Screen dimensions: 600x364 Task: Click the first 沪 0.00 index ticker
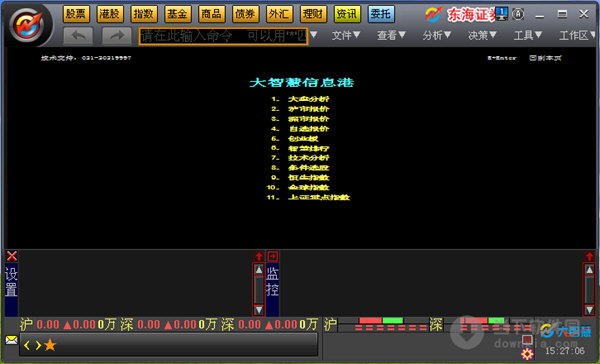tap(68, 325)
